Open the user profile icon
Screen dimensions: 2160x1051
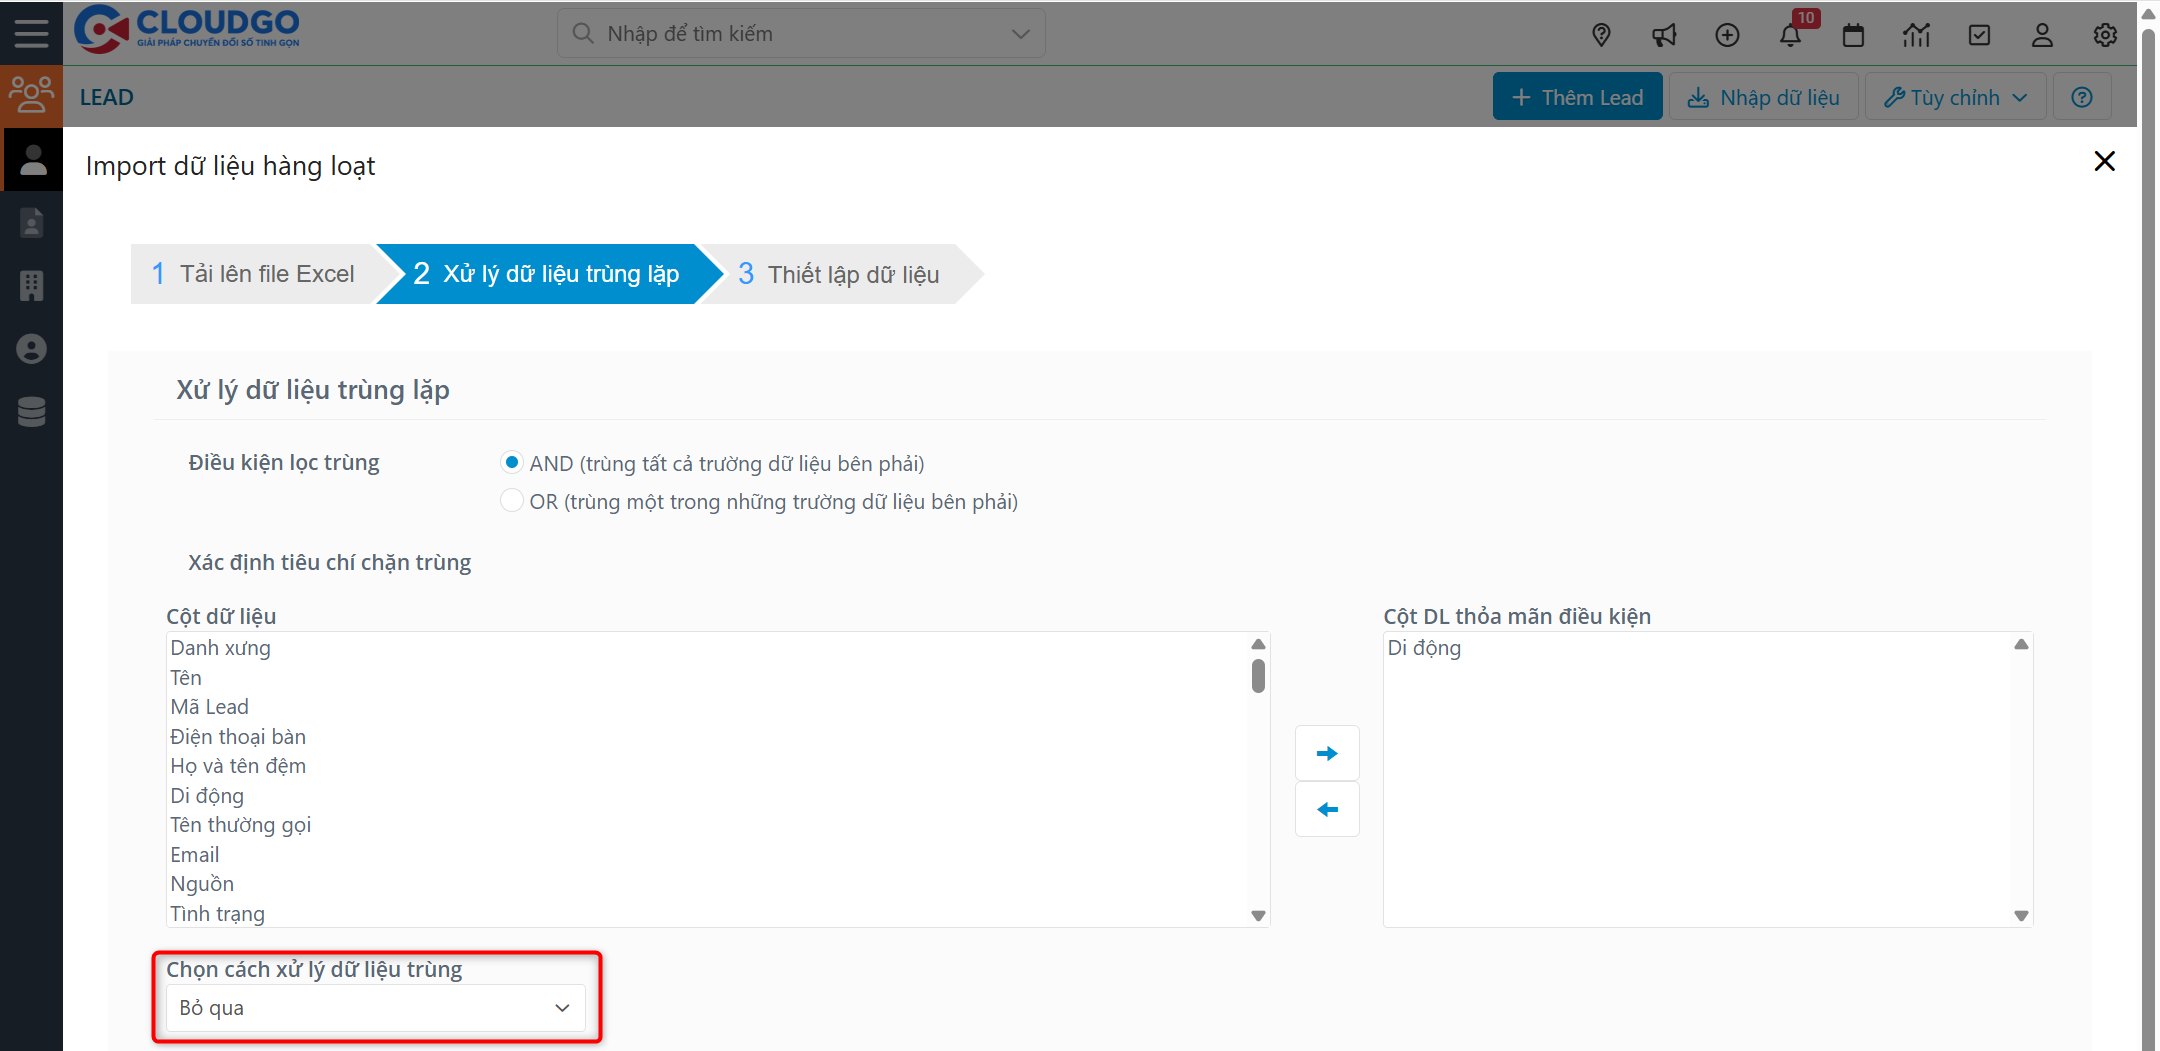2042,34
